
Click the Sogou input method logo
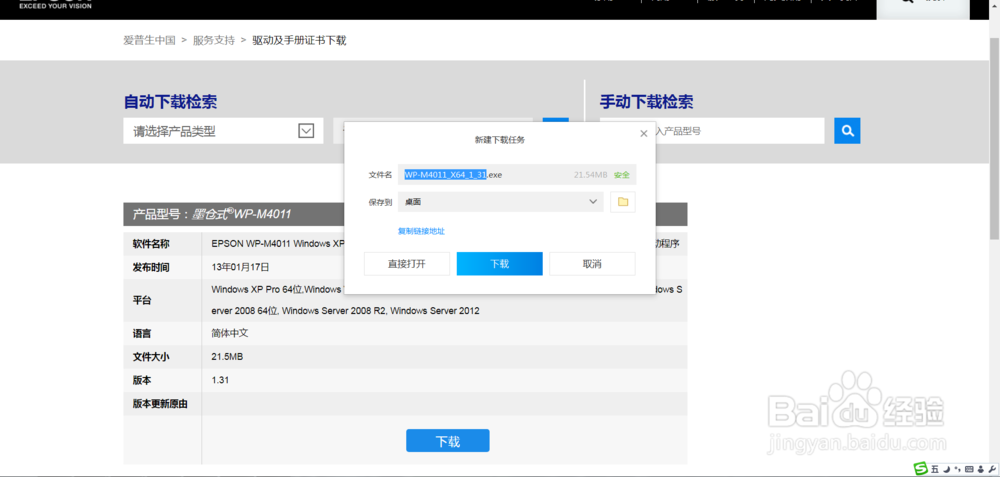(921, 468)
